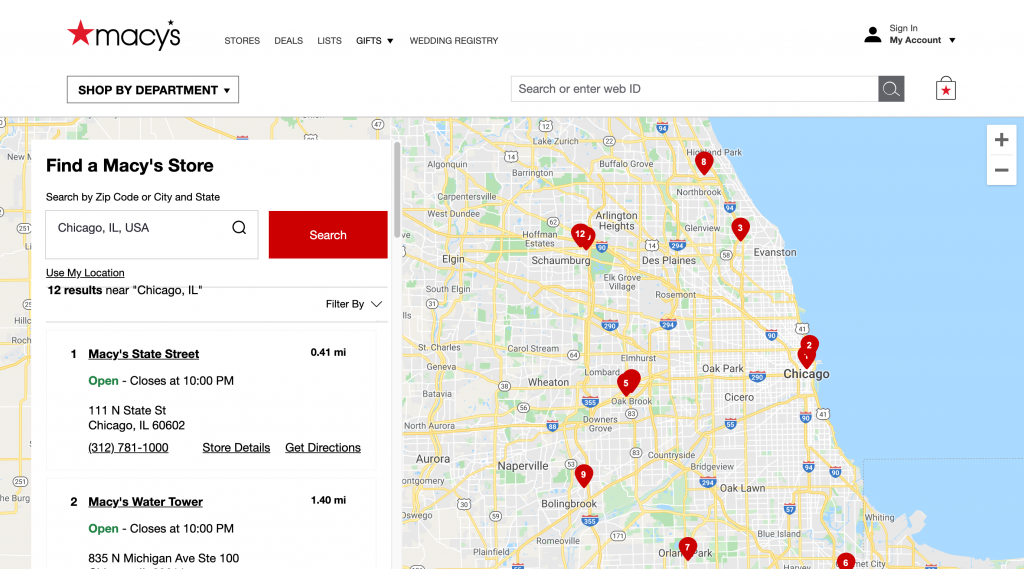Select map pin number 9
The image size is (1024, 569).
pyautogui.click(x=583, y=476)
